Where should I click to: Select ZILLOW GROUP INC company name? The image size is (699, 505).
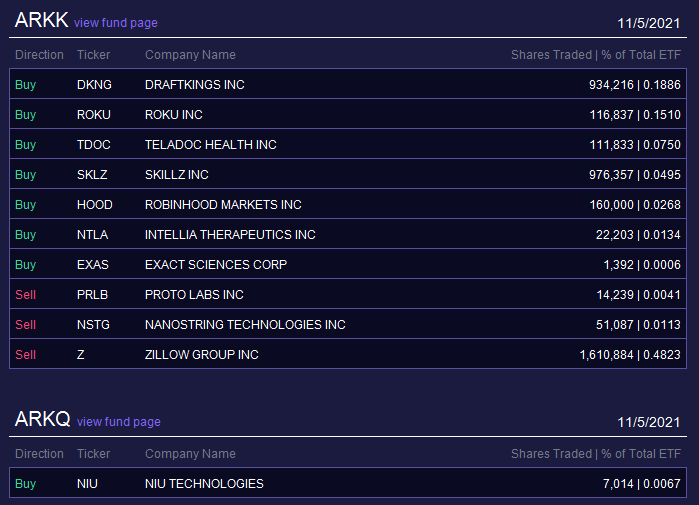[x=201, y=354]
